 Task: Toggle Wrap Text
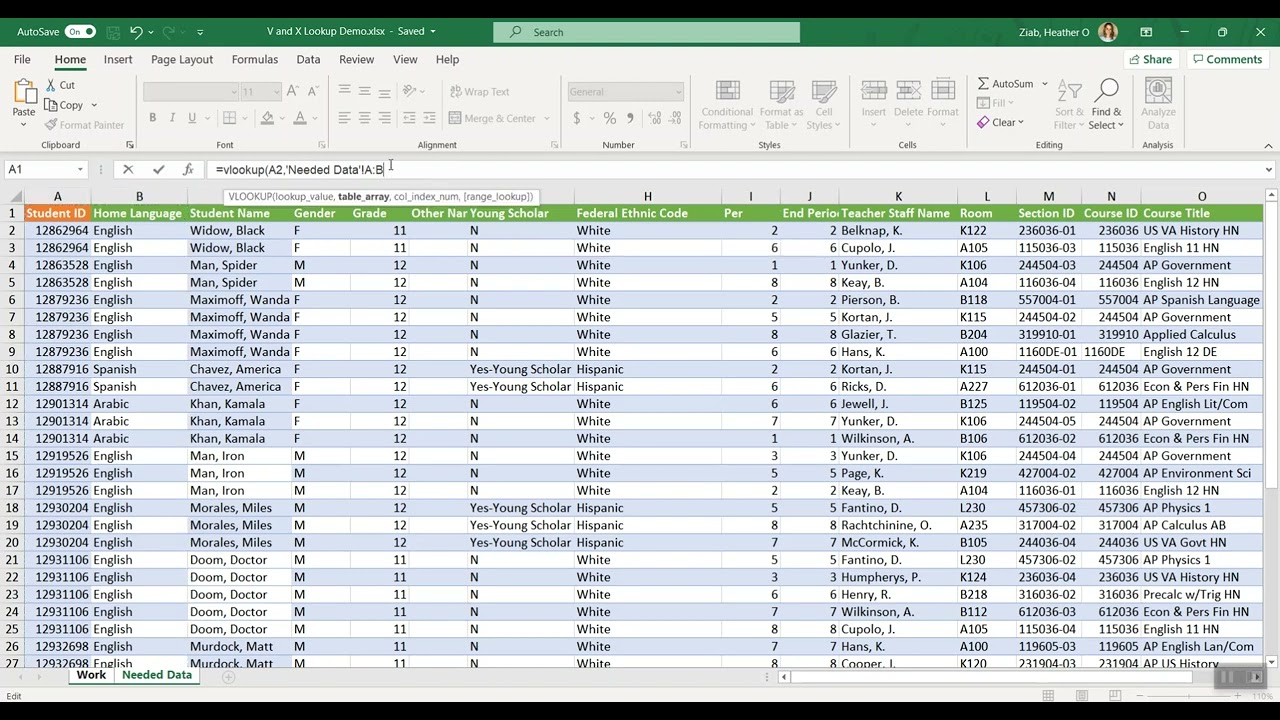(x=481, y=92)
